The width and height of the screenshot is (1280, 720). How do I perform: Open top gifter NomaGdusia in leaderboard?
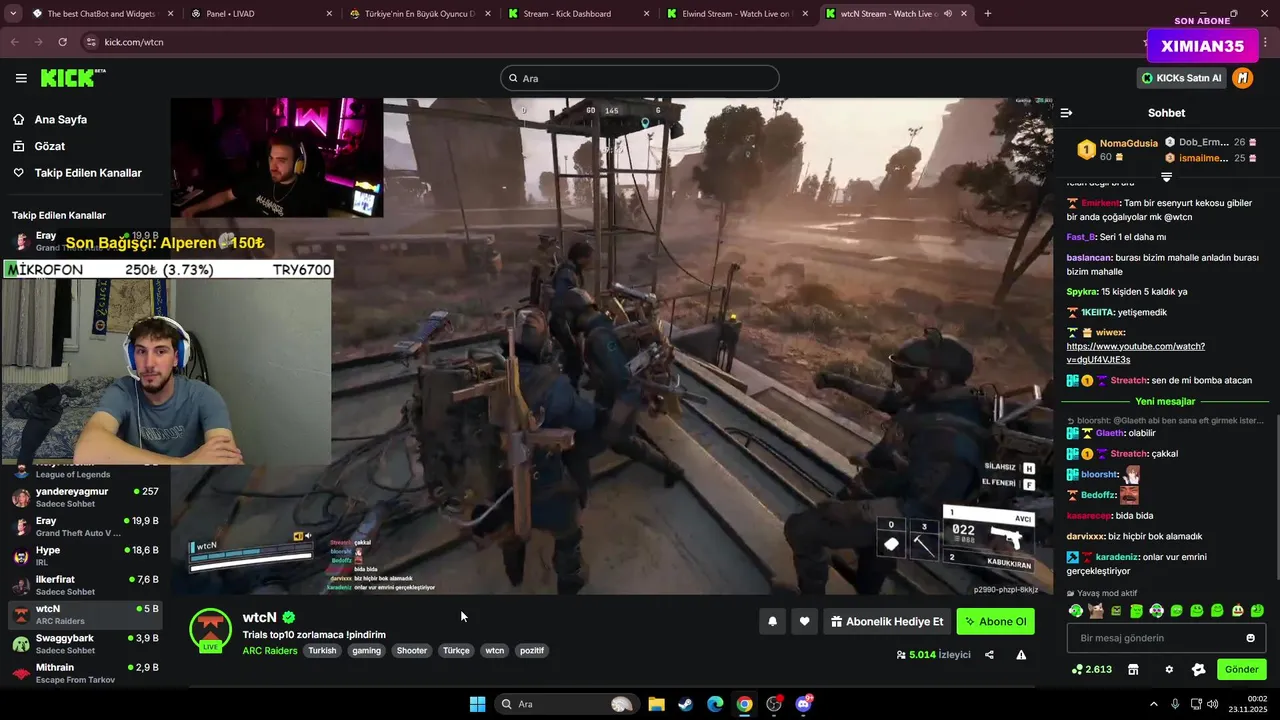[1128, 143]
